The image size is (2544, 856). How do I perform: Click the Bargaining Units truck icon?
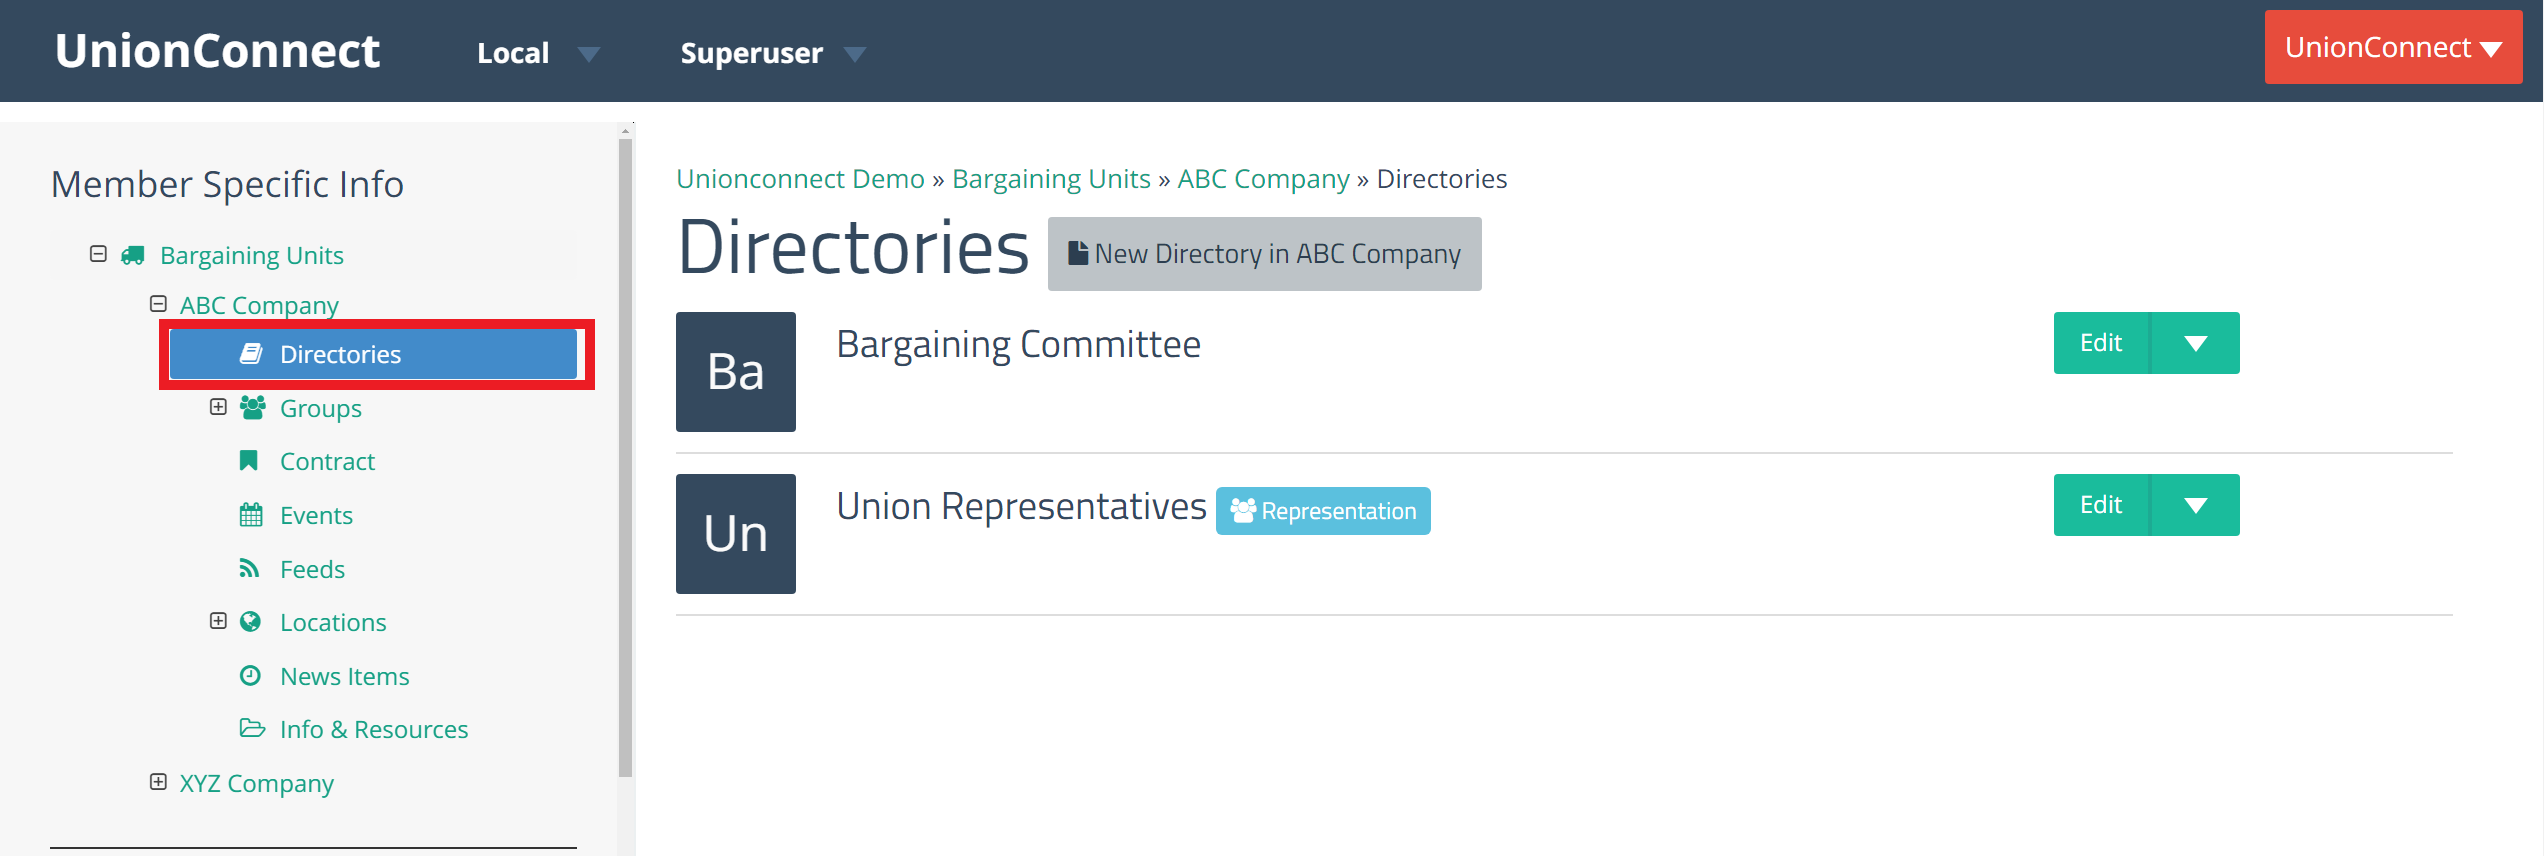pyautogui.click(x=132, y=255)
